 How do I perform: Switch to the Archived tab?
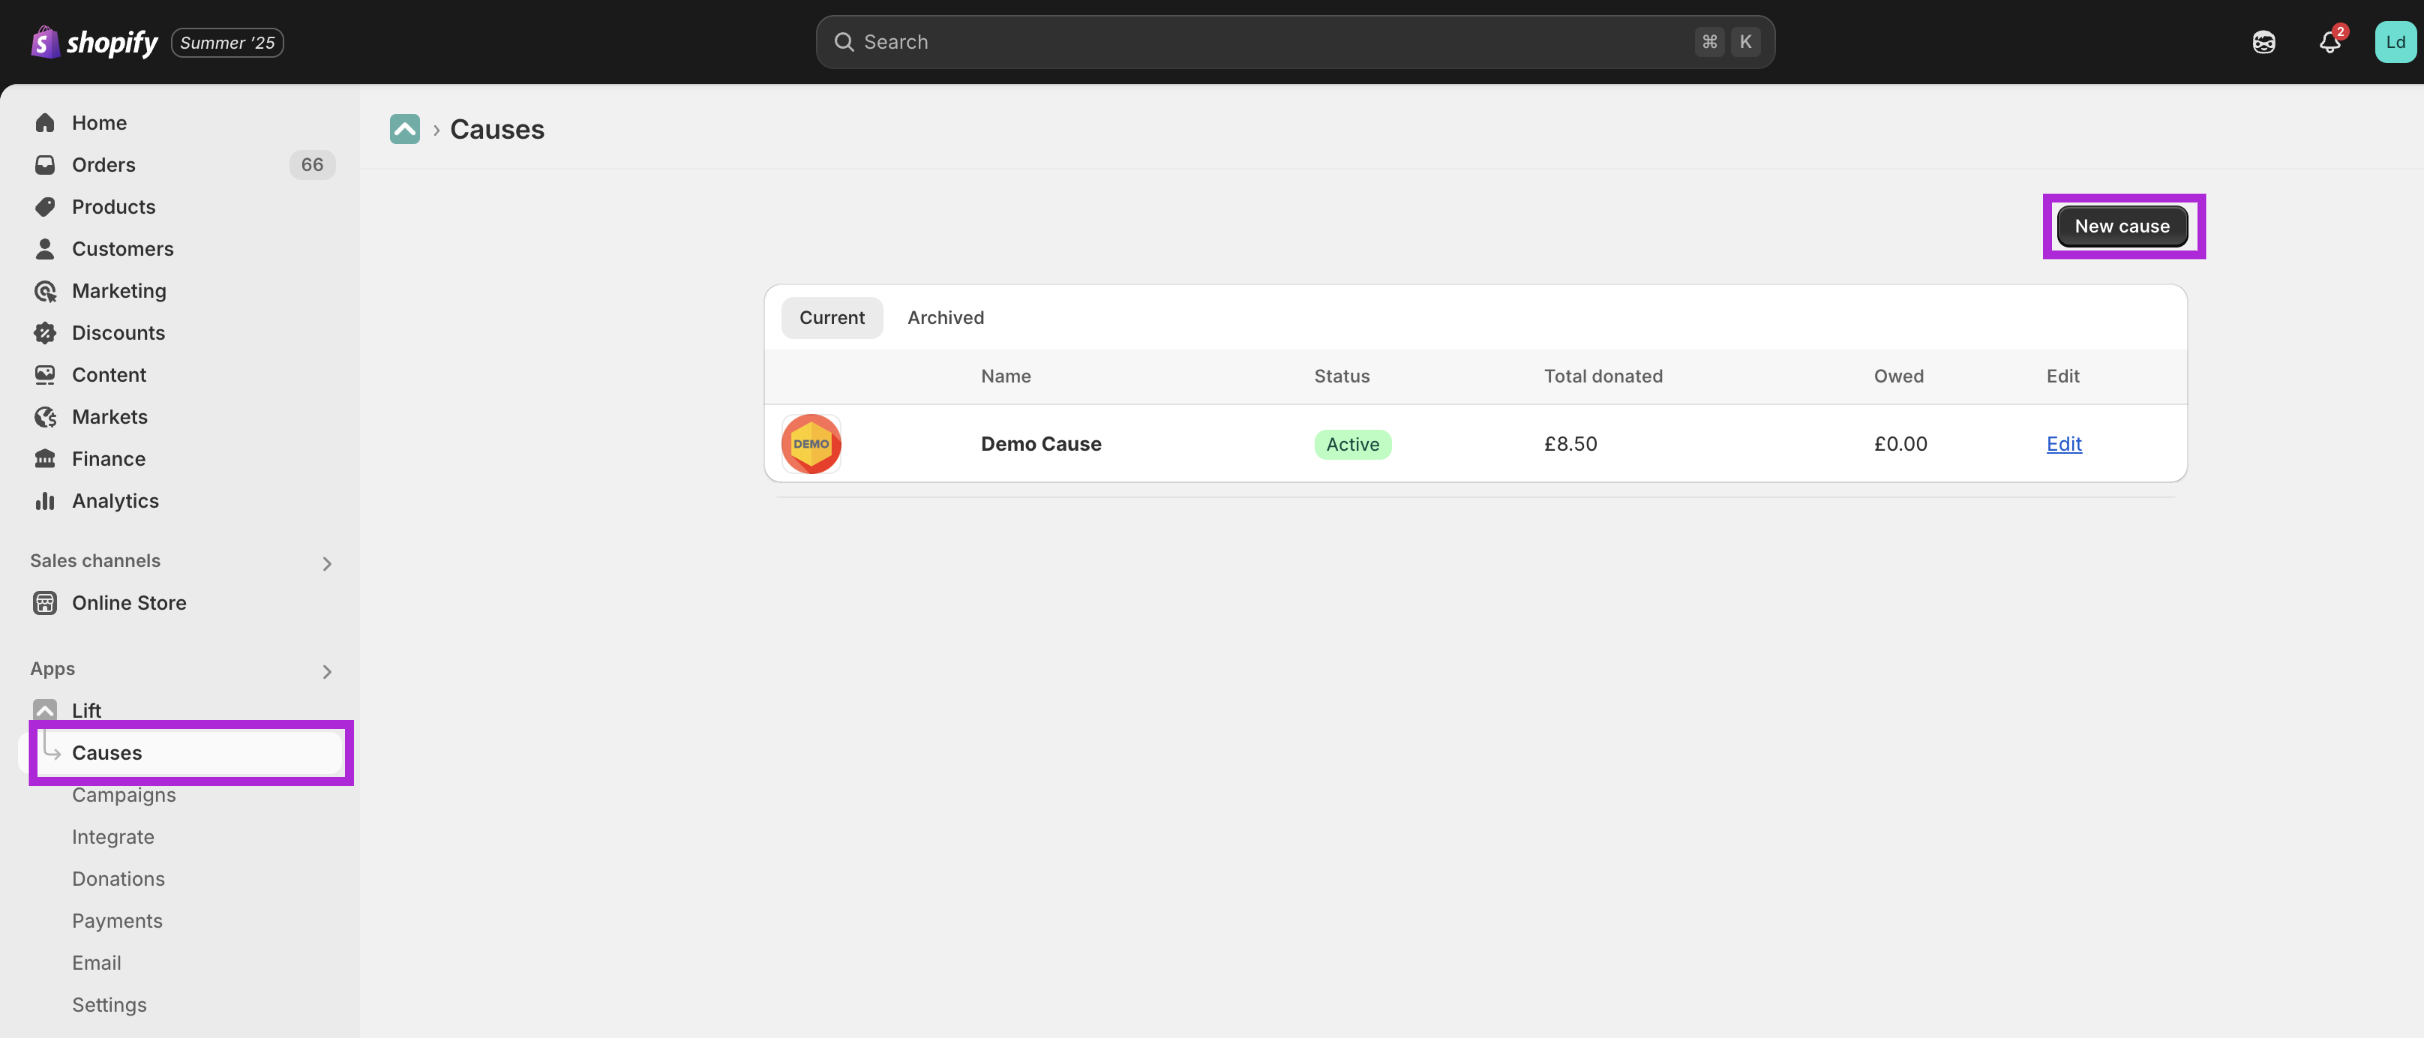tap(945, 317)
